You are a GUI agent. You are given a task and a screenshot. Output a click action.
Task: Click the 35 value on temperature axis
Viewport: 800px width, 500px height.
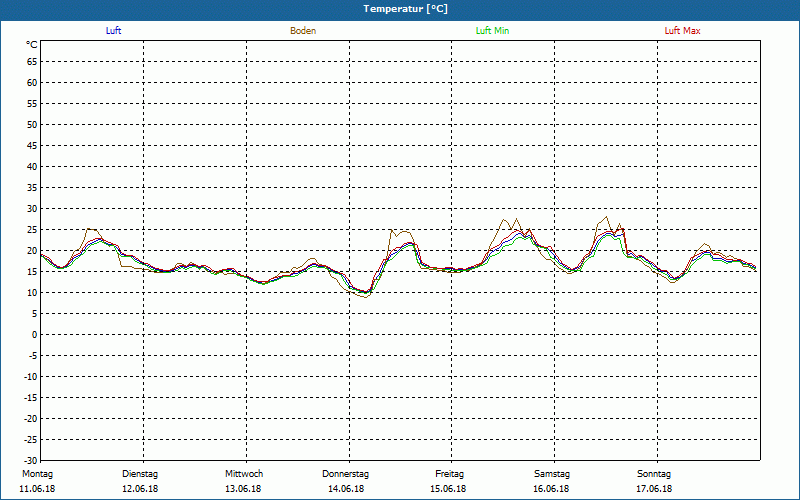pyautogui.click(x=32, y=188)
